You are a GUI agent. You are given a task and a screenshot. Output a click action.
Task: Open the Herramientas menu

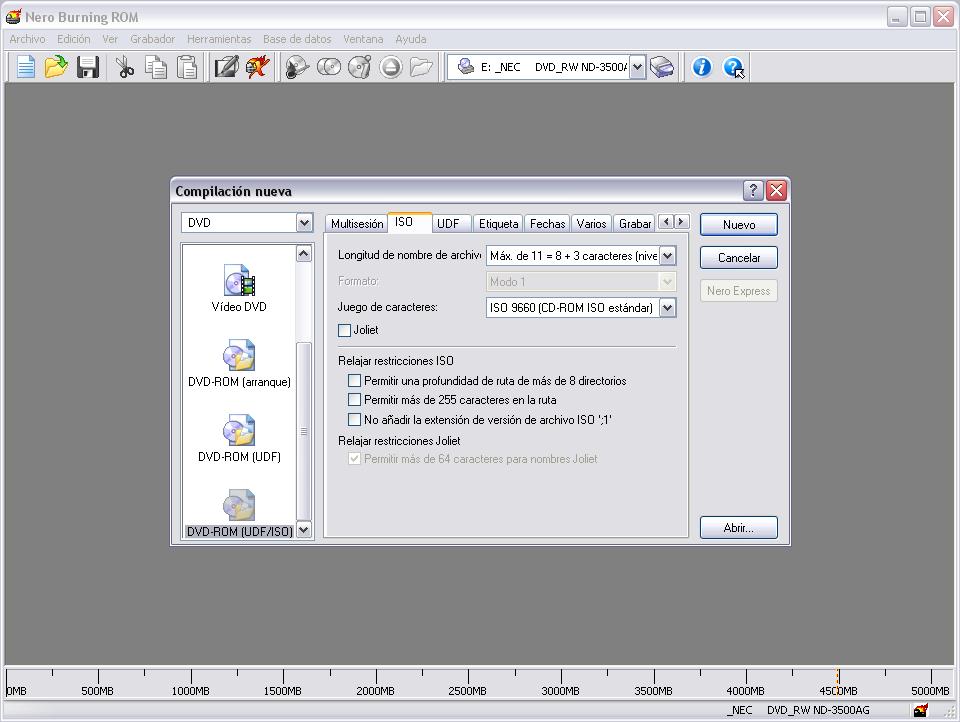click(219, 39)
